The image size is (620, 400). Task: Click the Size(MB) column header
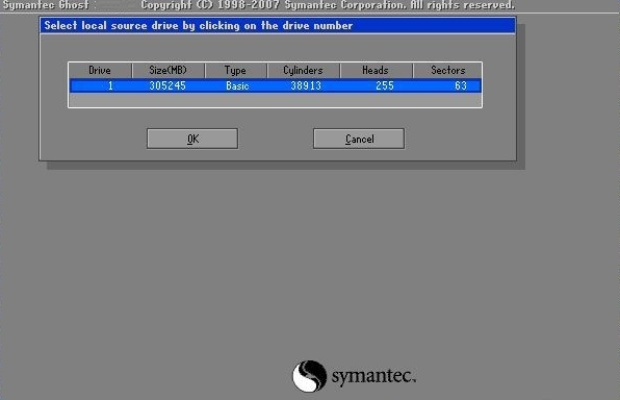pyautogui.click(x=168, y=71)
